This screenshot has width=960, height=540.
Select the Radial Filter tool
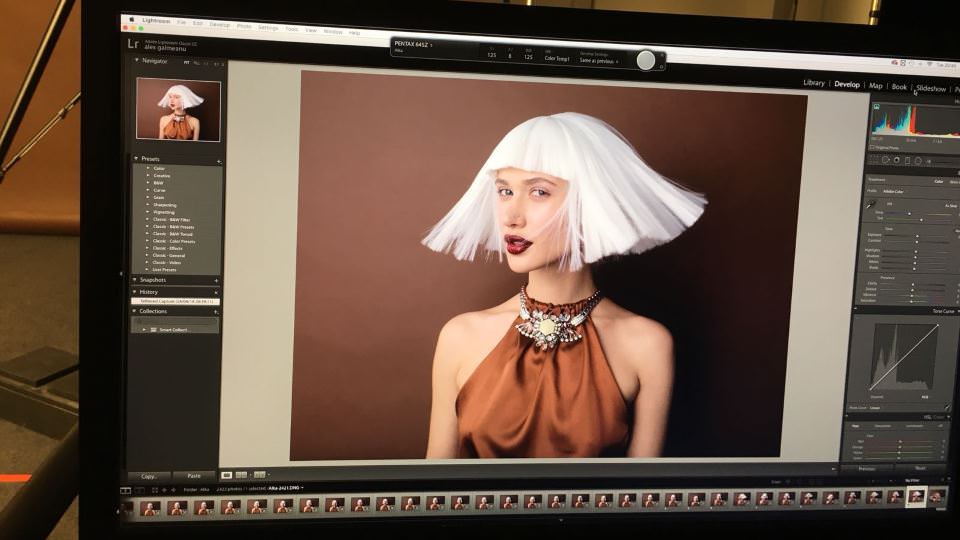pyautogui.click(x=918, y=161)
